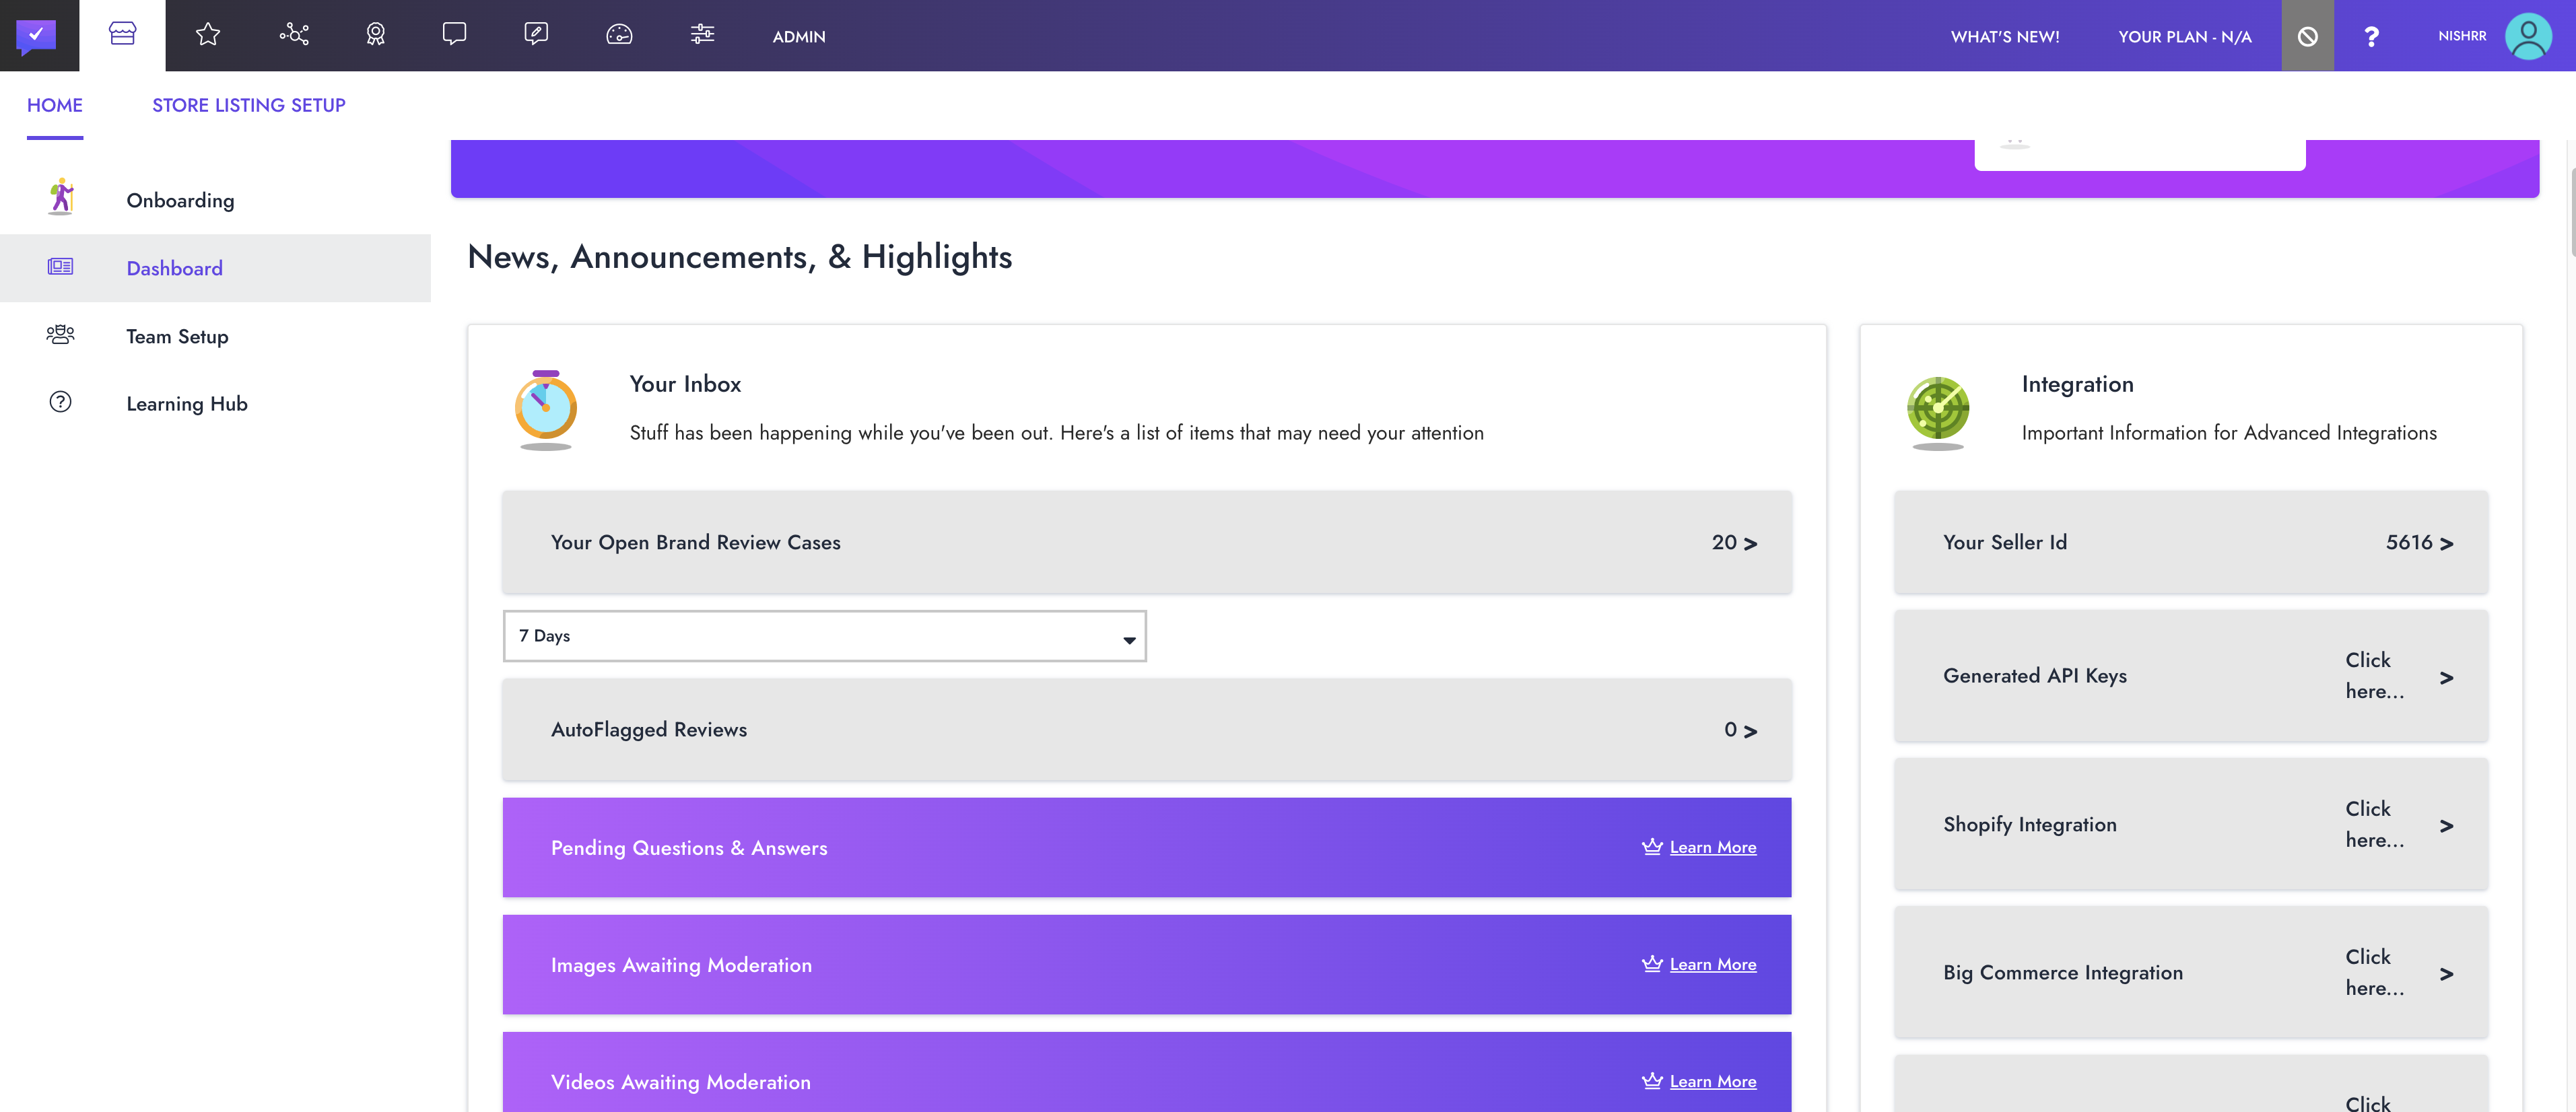Open the award badge icon in top bar
Image resolution: width=2576 pixels, height=1112 pixels.
(375, 35)
